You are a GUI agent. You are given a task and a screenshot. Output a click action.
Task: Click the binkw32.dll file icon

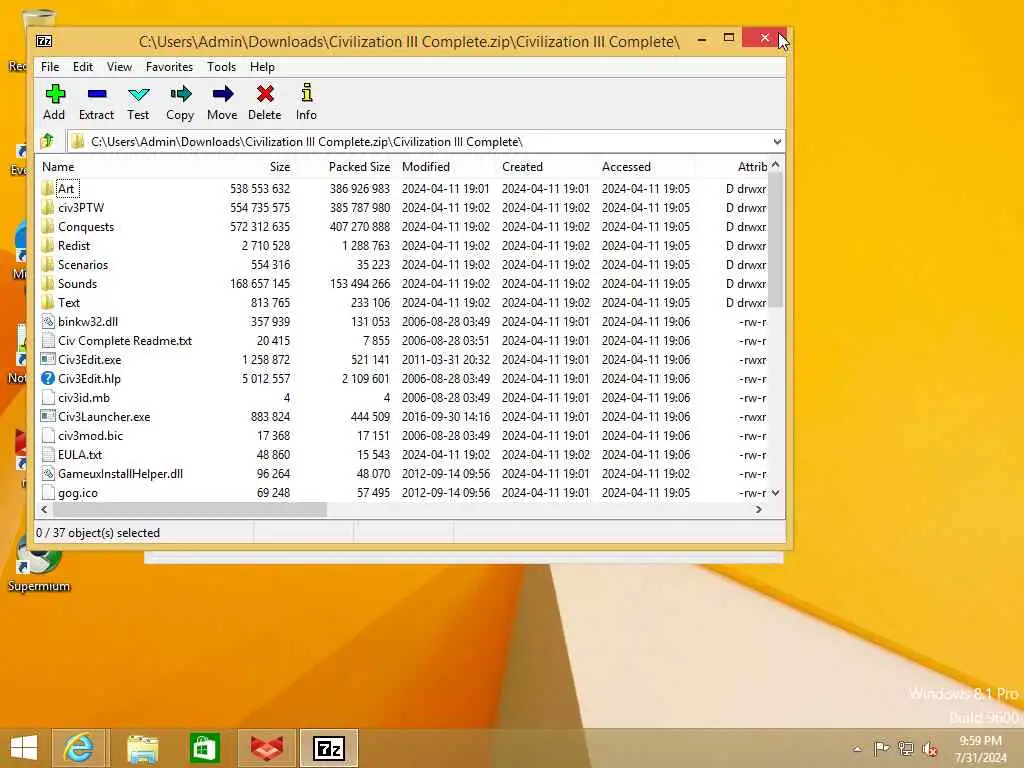click(x=48, y=321)
